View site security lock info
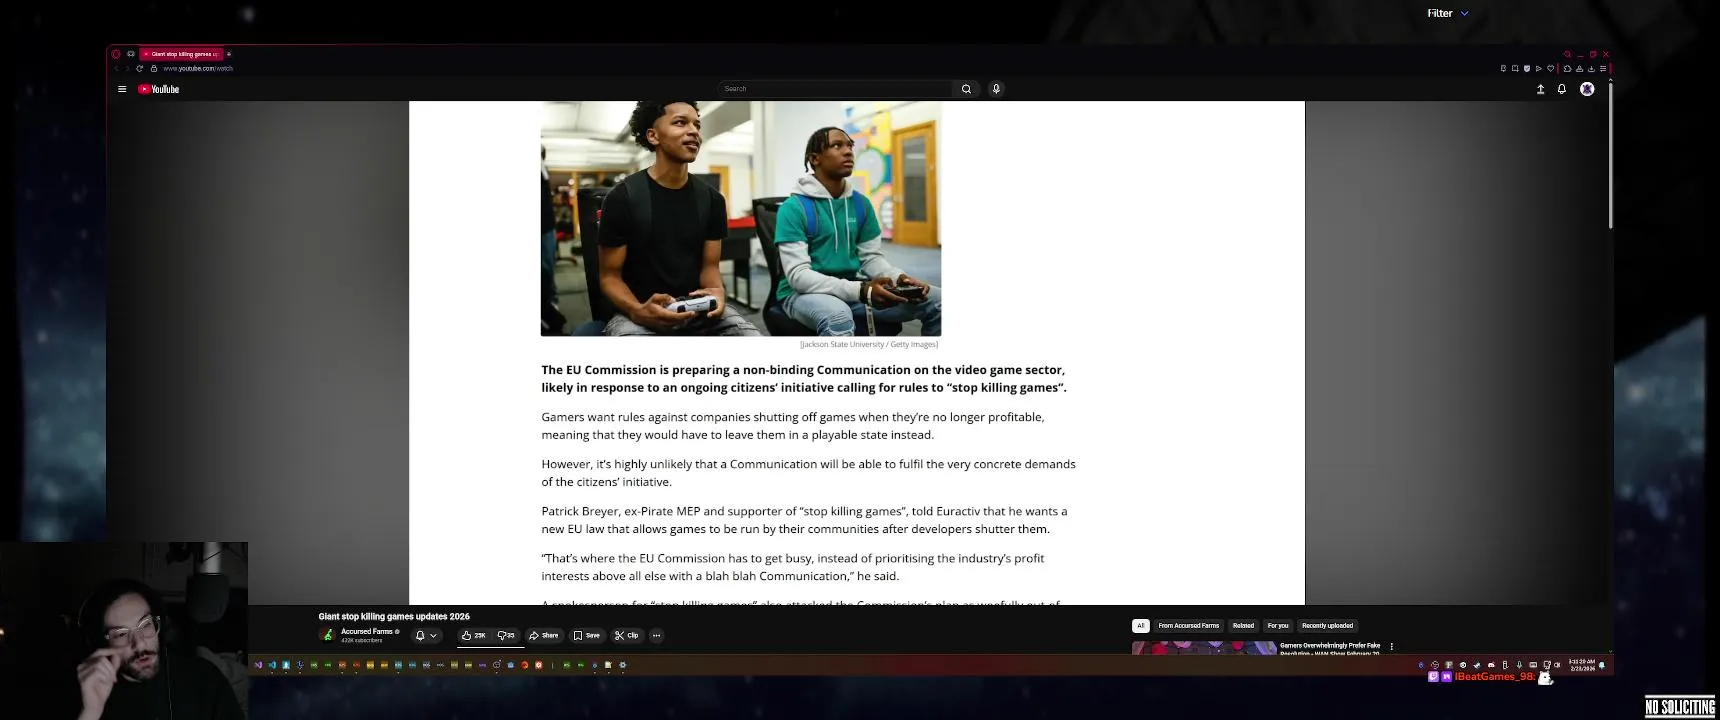 click(154, 68)
